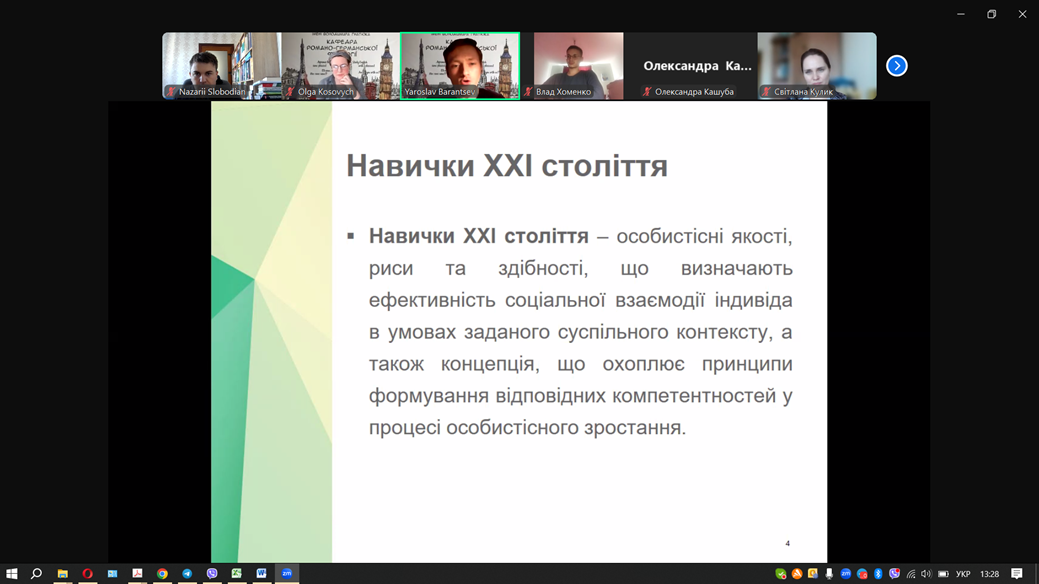Open Viber from the taskbar
This screenshot has width=1039, height=584.
(x=212, y=575)
